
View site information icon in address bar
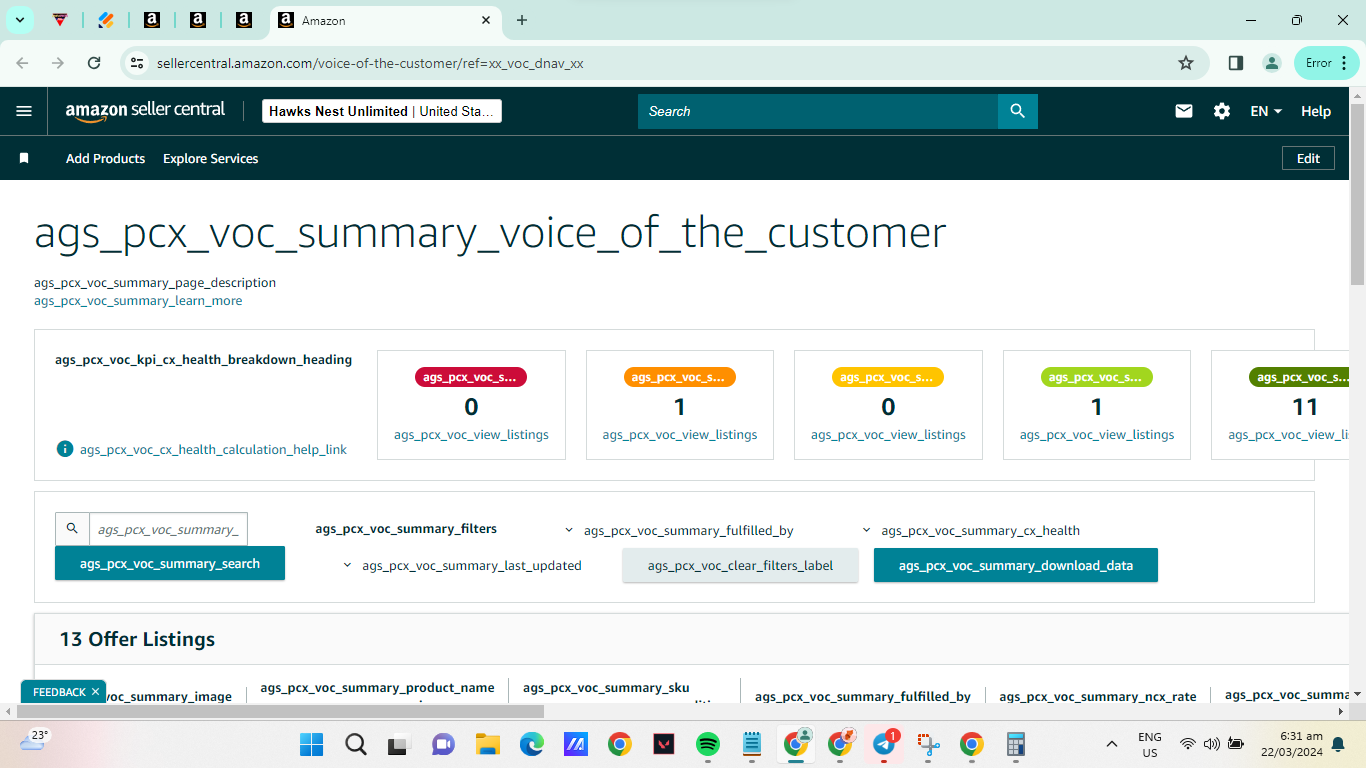[x=138, y=63]
